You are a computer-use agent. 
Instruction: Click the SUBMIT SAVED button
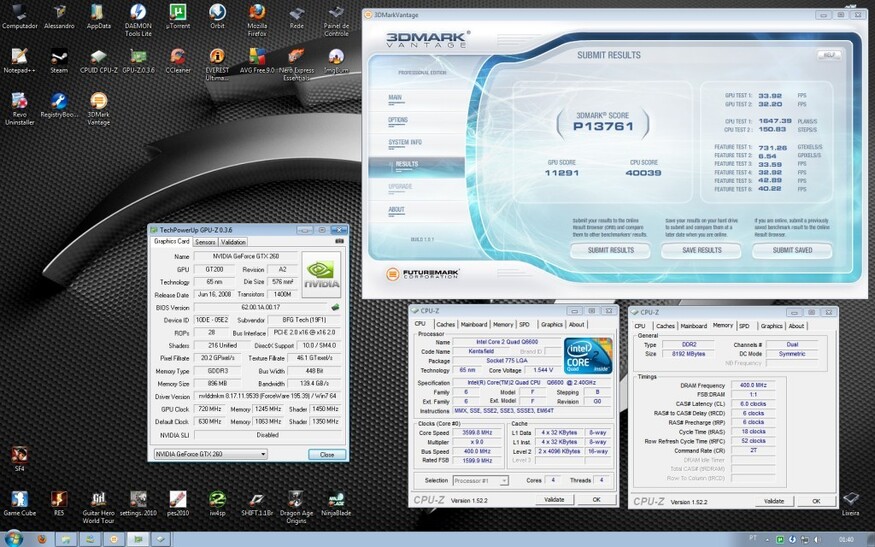pyautogui.click(x=792, y=251)
